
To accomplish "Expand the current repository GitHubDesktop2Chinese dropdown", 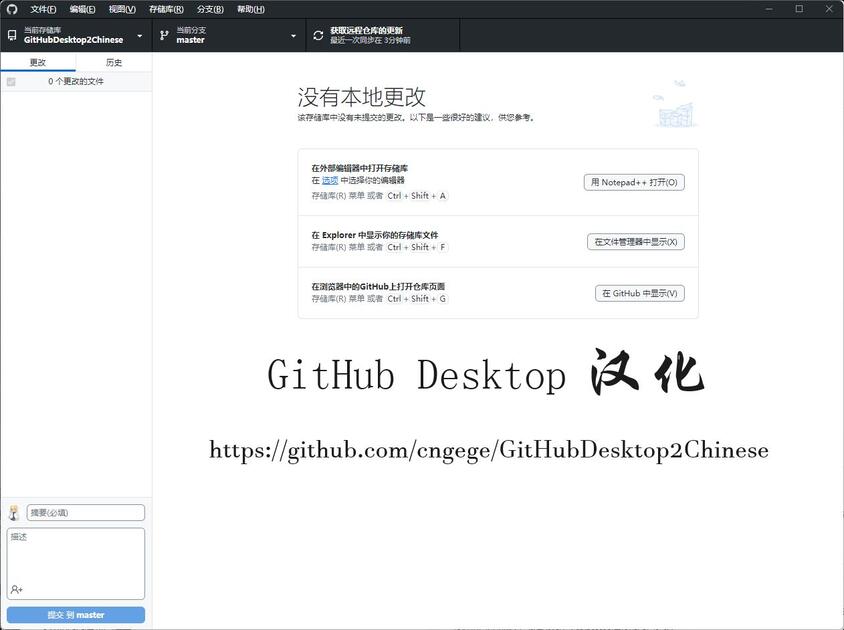I will [76, 36].
